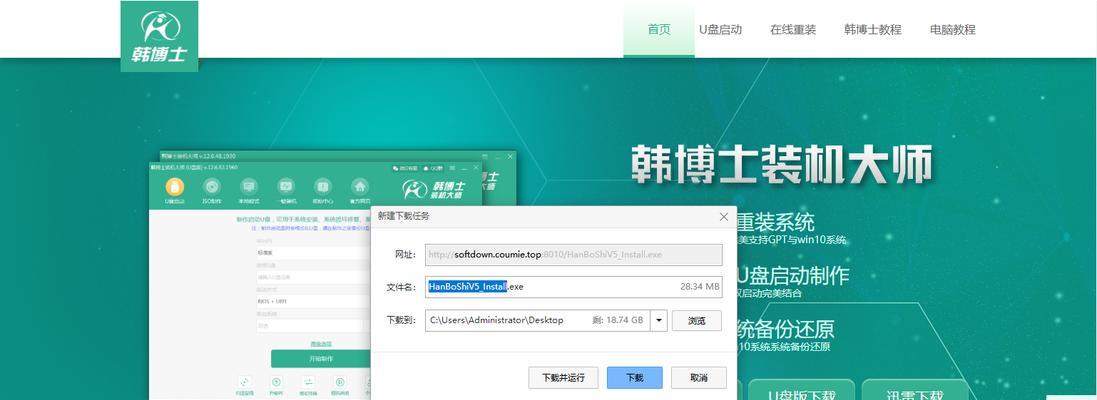Open the 在线重装 navigation tab
The image size is (1097, 400).
pos(793,29)
